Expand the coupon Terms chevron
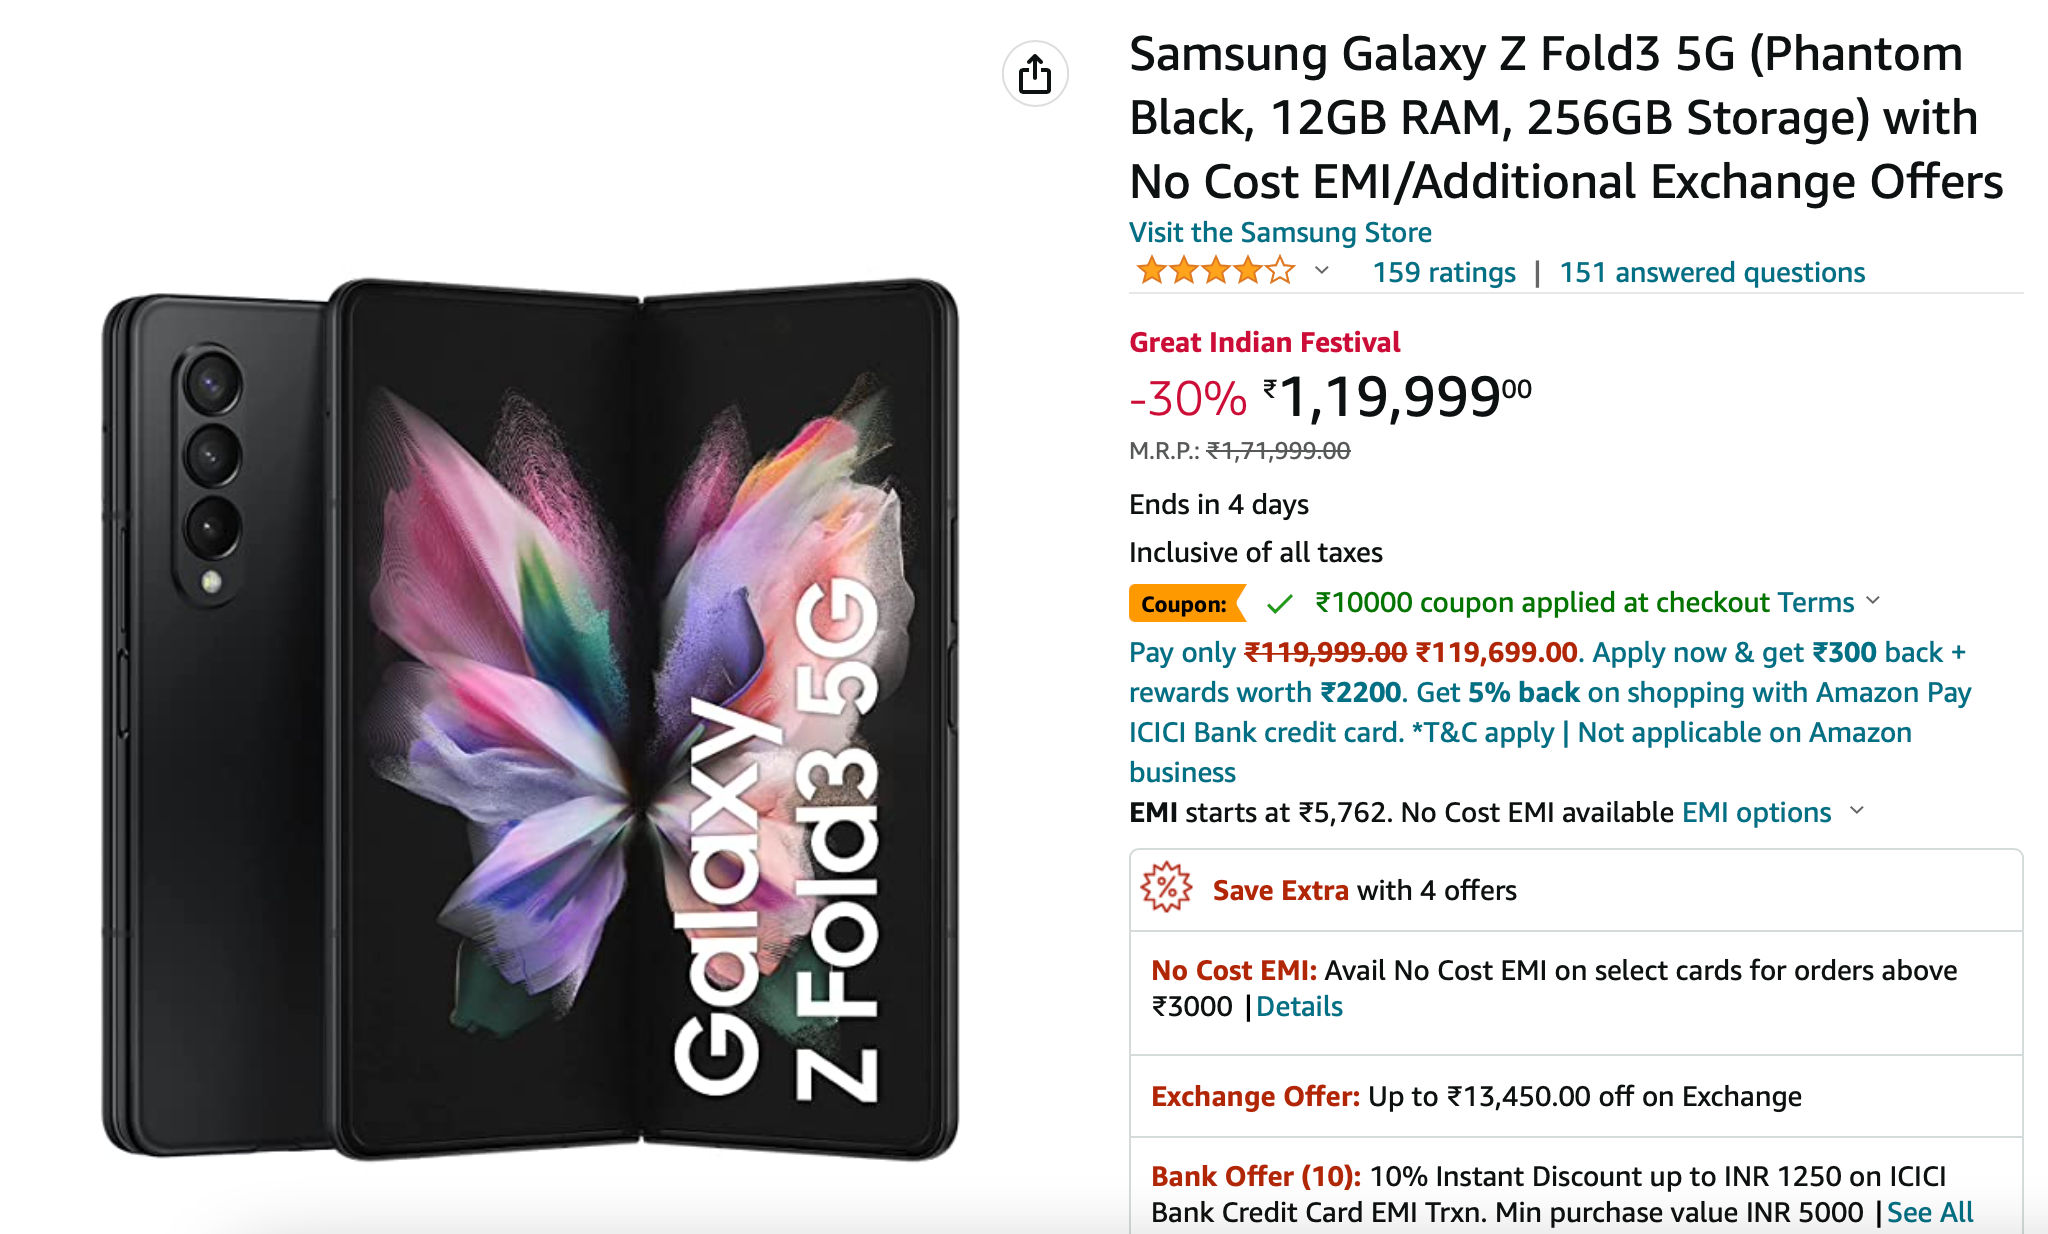 pos(1873,601)
